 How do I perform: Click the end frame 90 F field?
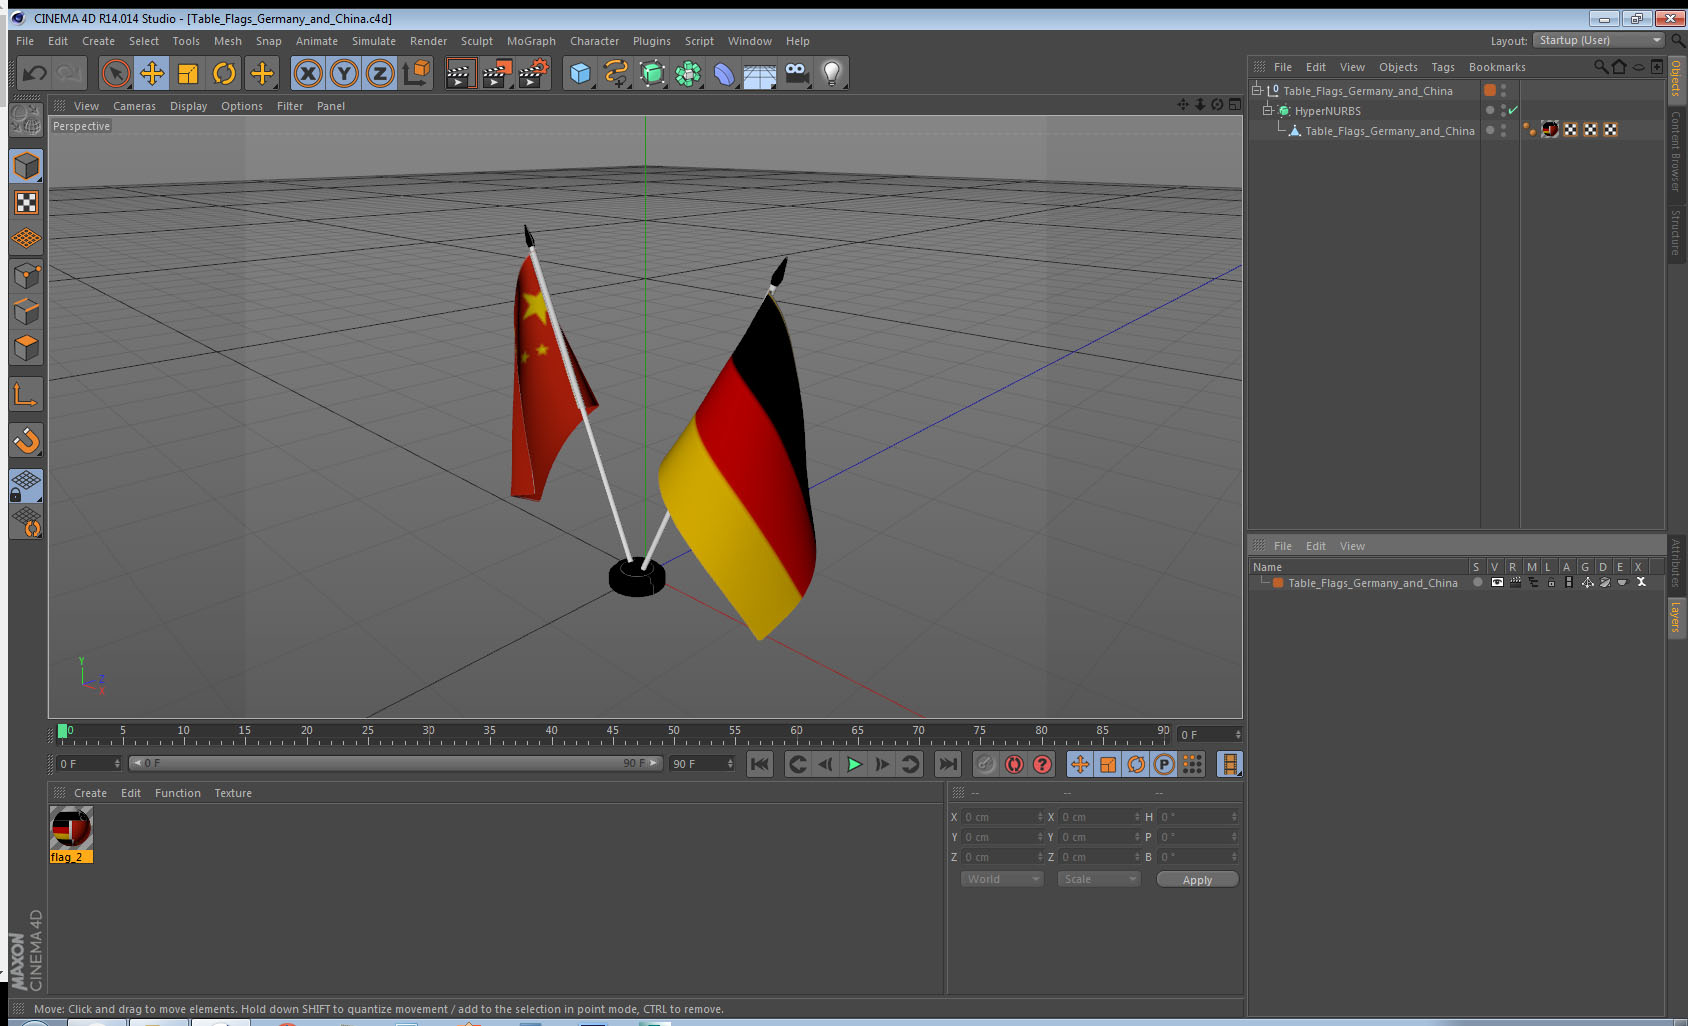point(702,763)
